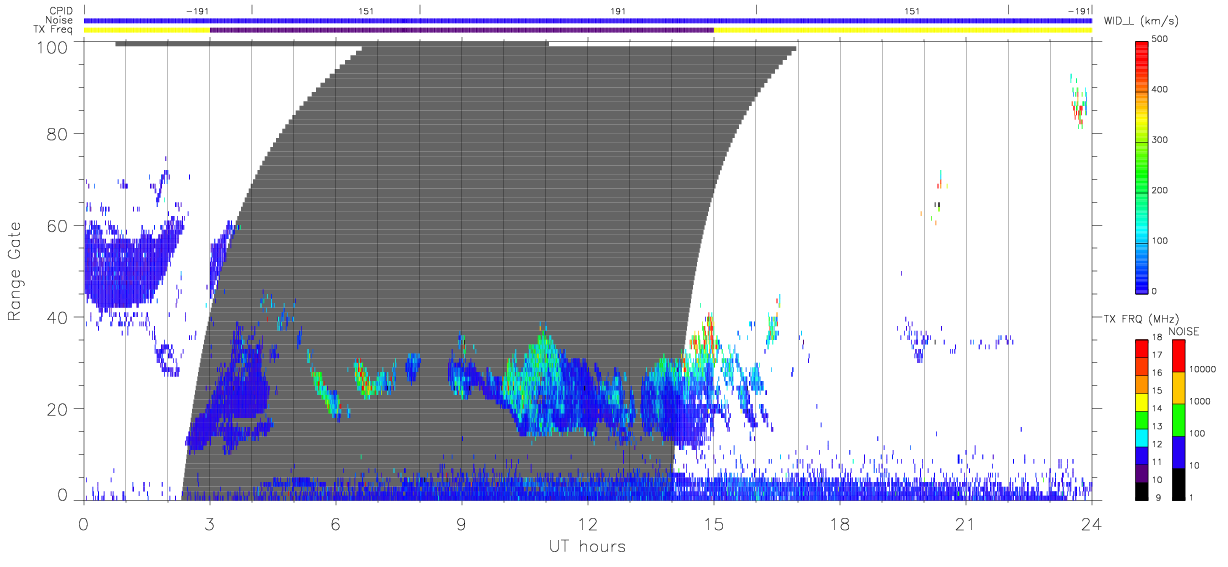This screenshot has height=567, width=1228.
Task: Click the 20 tick on the Range Gate axis
Action: pyautogui.click(x=60, y=409)
